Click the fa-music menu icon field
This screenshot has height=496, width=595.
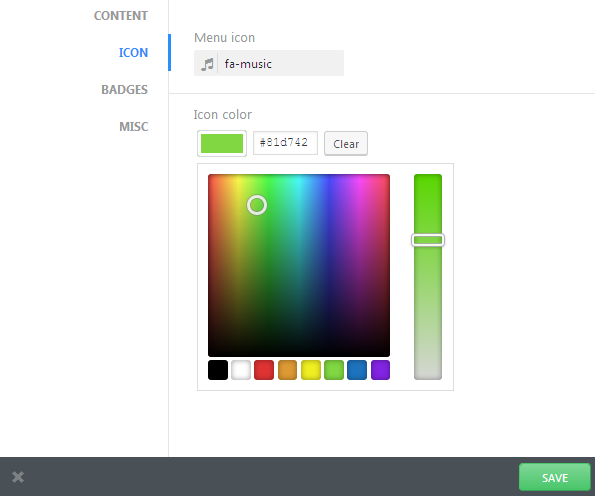pos(269,63)
